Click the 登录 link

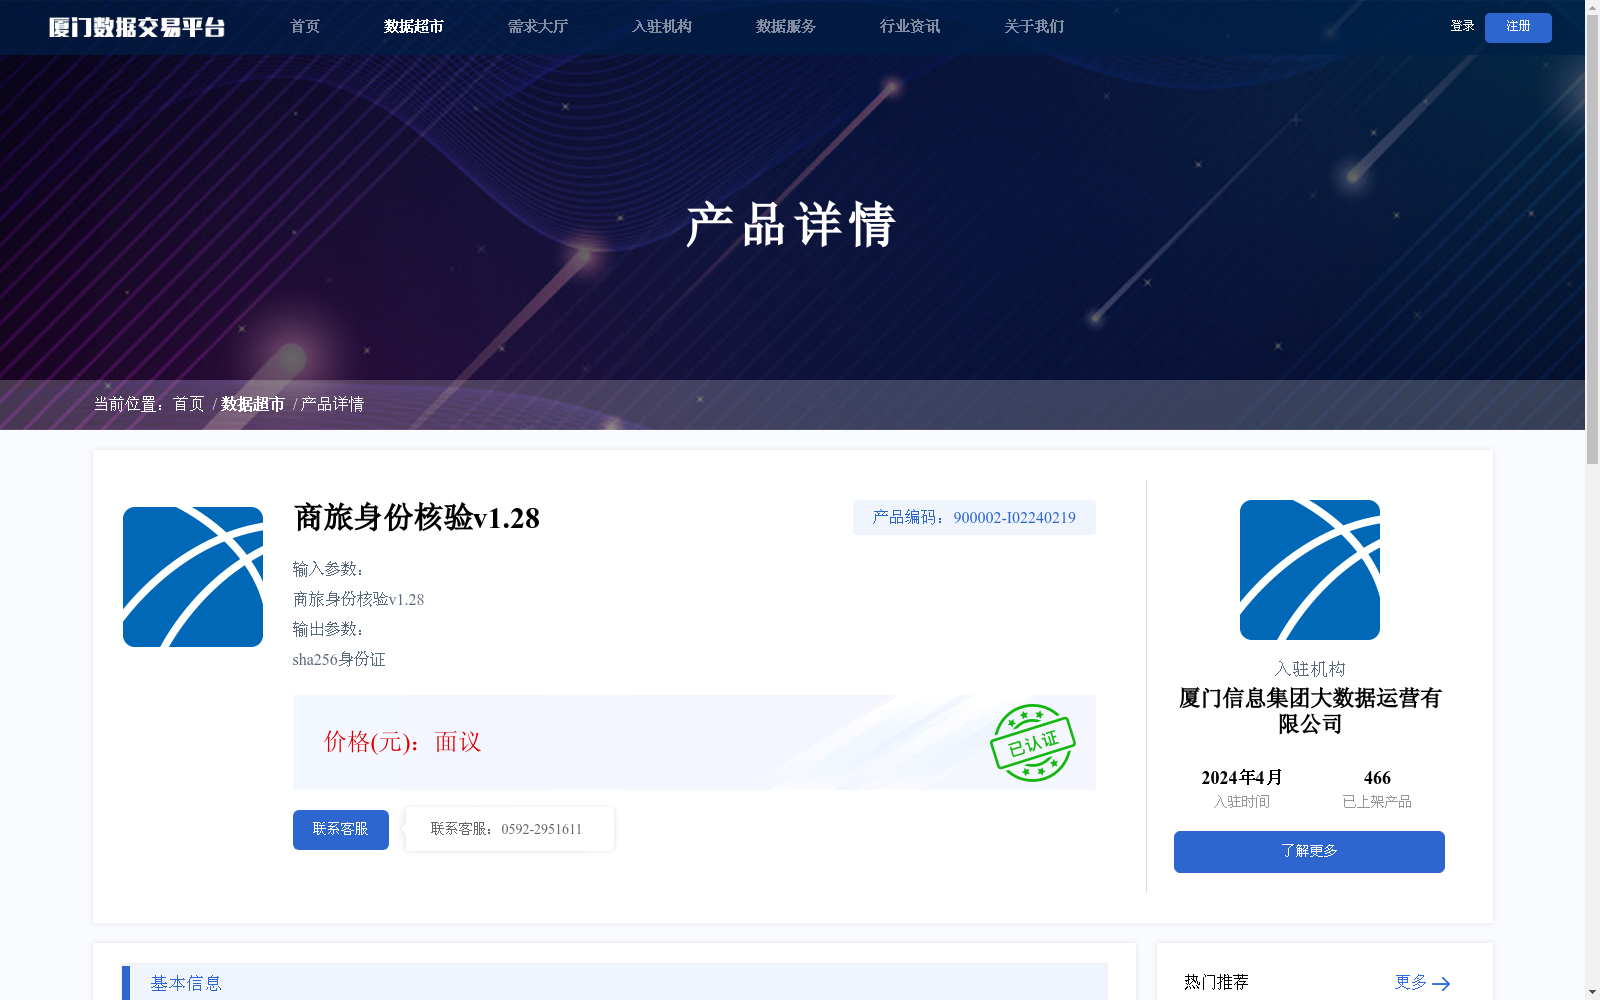tap(1461, 27)
